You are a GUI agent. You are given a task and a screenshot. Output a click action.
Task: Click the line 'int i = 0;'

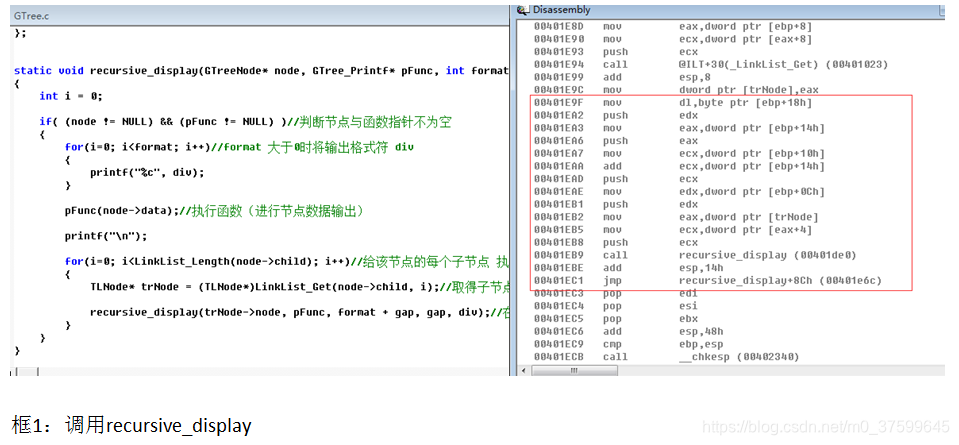71,96
